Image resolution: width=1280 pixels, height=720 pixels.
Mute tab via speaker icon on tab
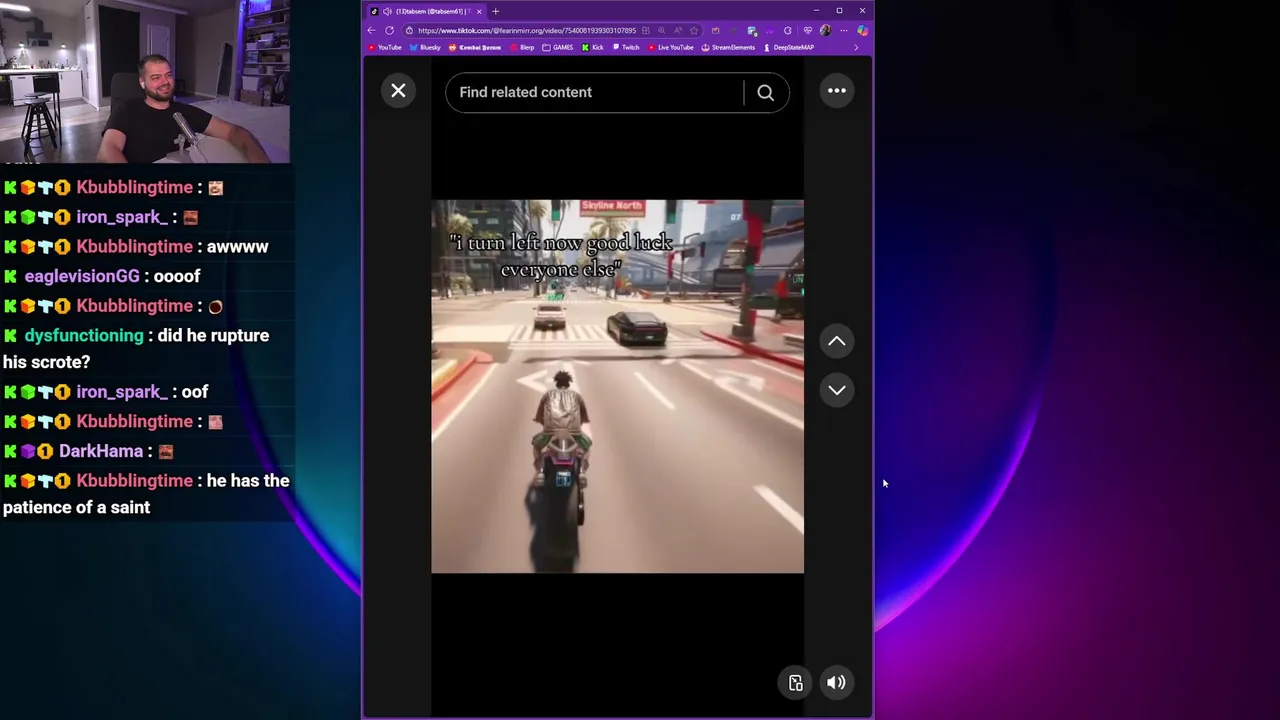coord(387,11)
